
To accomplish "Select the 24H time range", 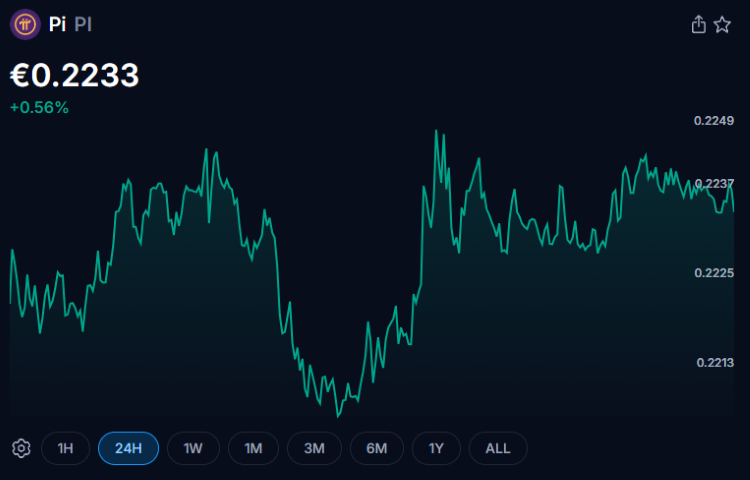I will pyautogui.click(x=128, y=448).
